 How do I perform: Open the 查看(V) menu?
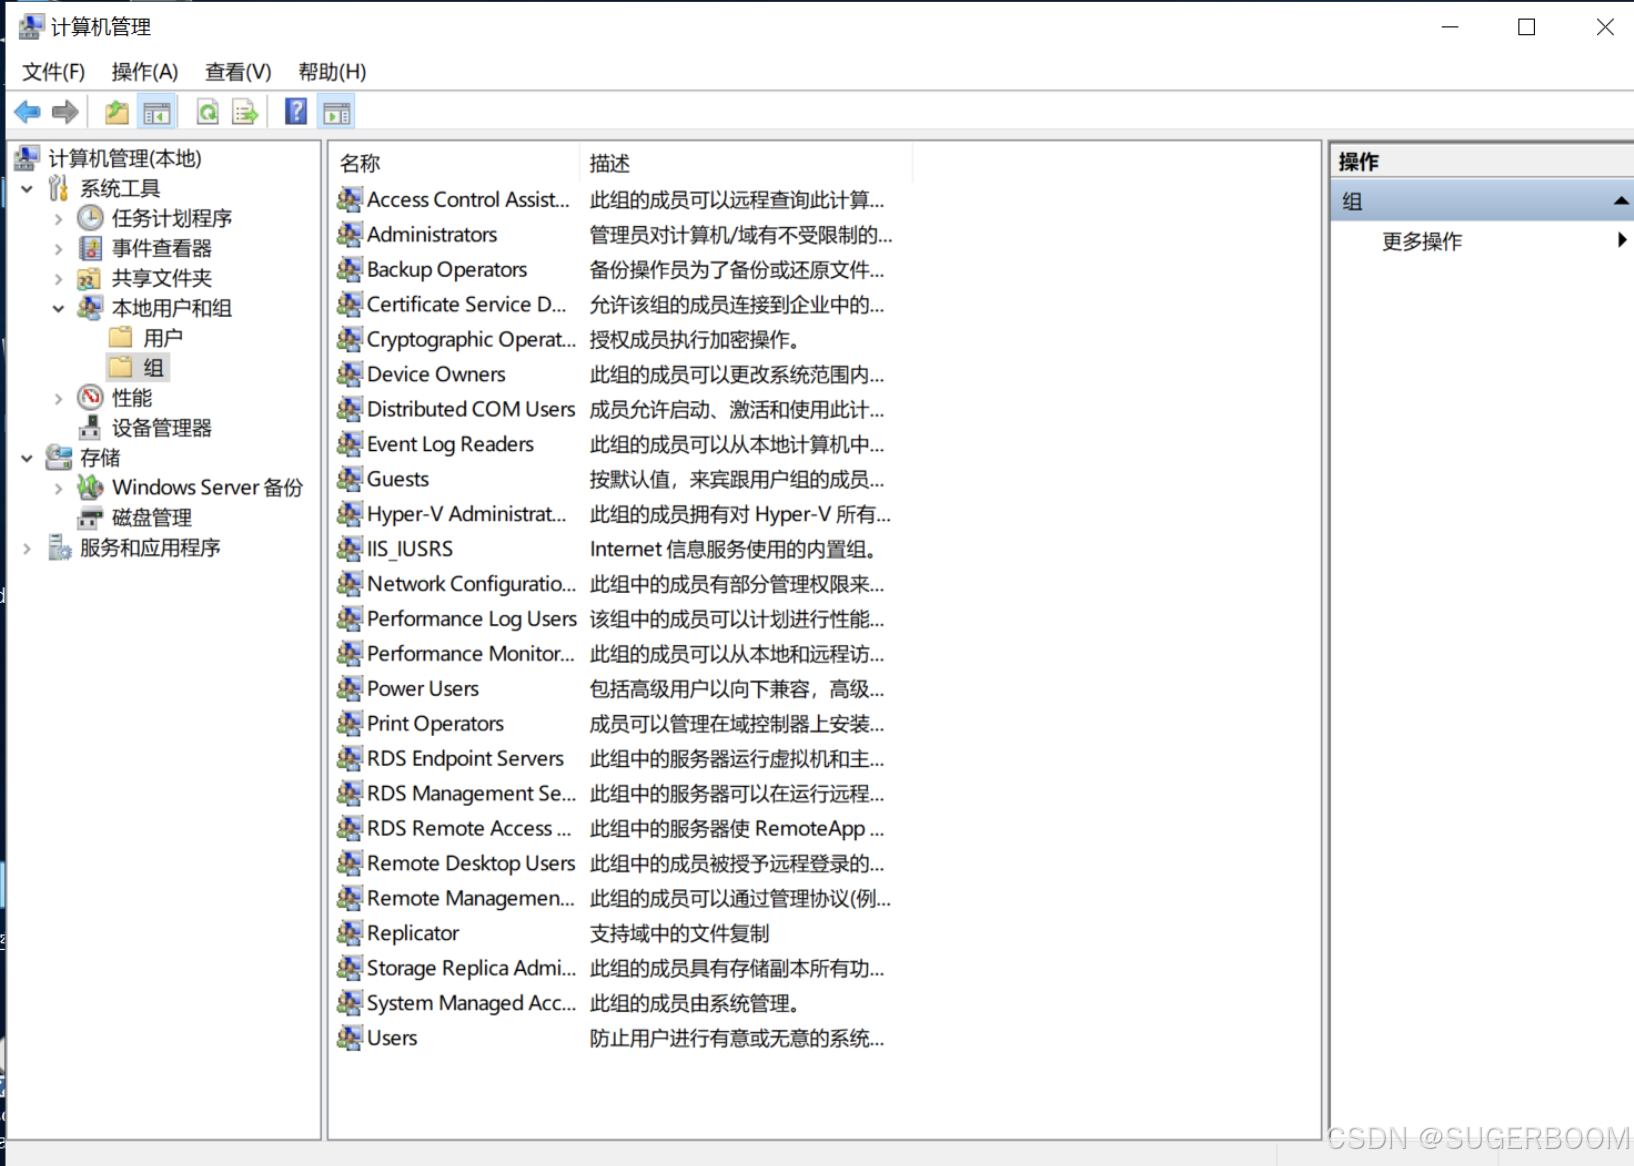[x=238, y=72]
